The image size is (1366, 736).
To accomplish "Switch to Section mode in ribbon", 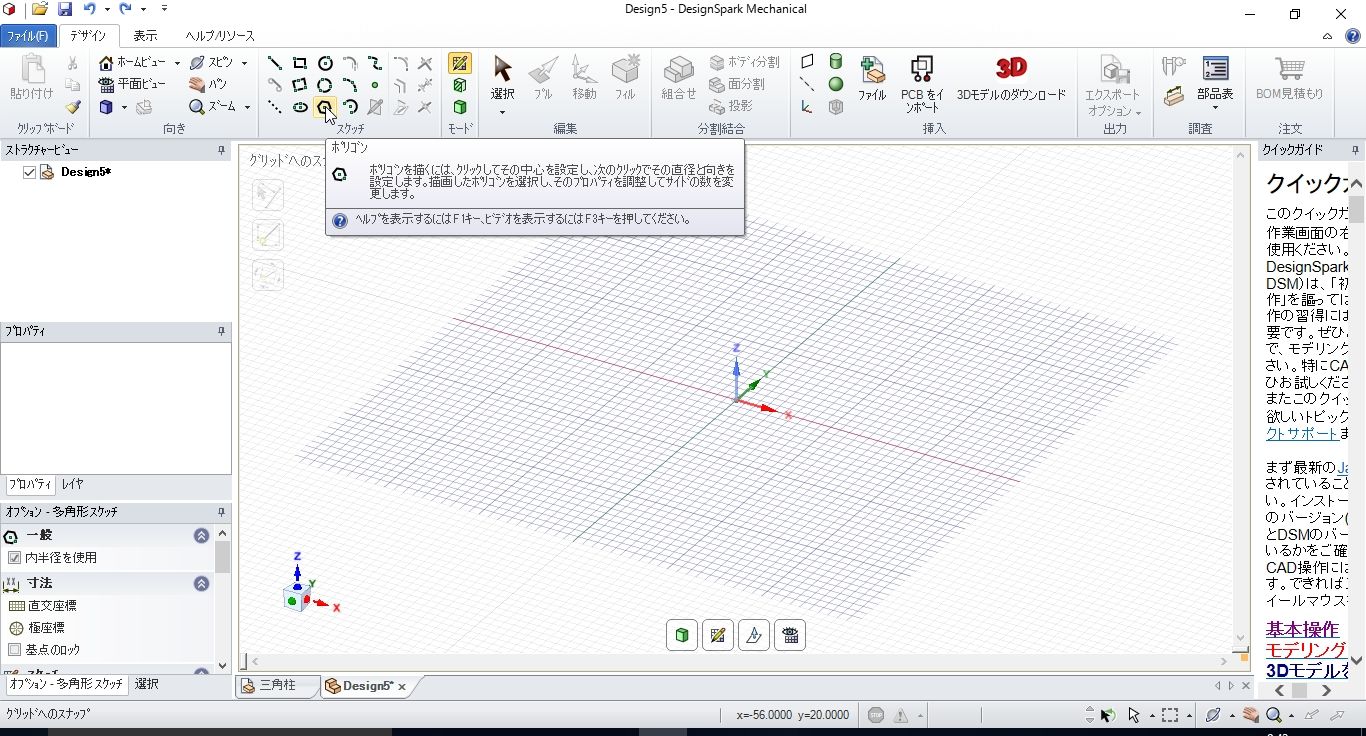I will pos(460,85).
